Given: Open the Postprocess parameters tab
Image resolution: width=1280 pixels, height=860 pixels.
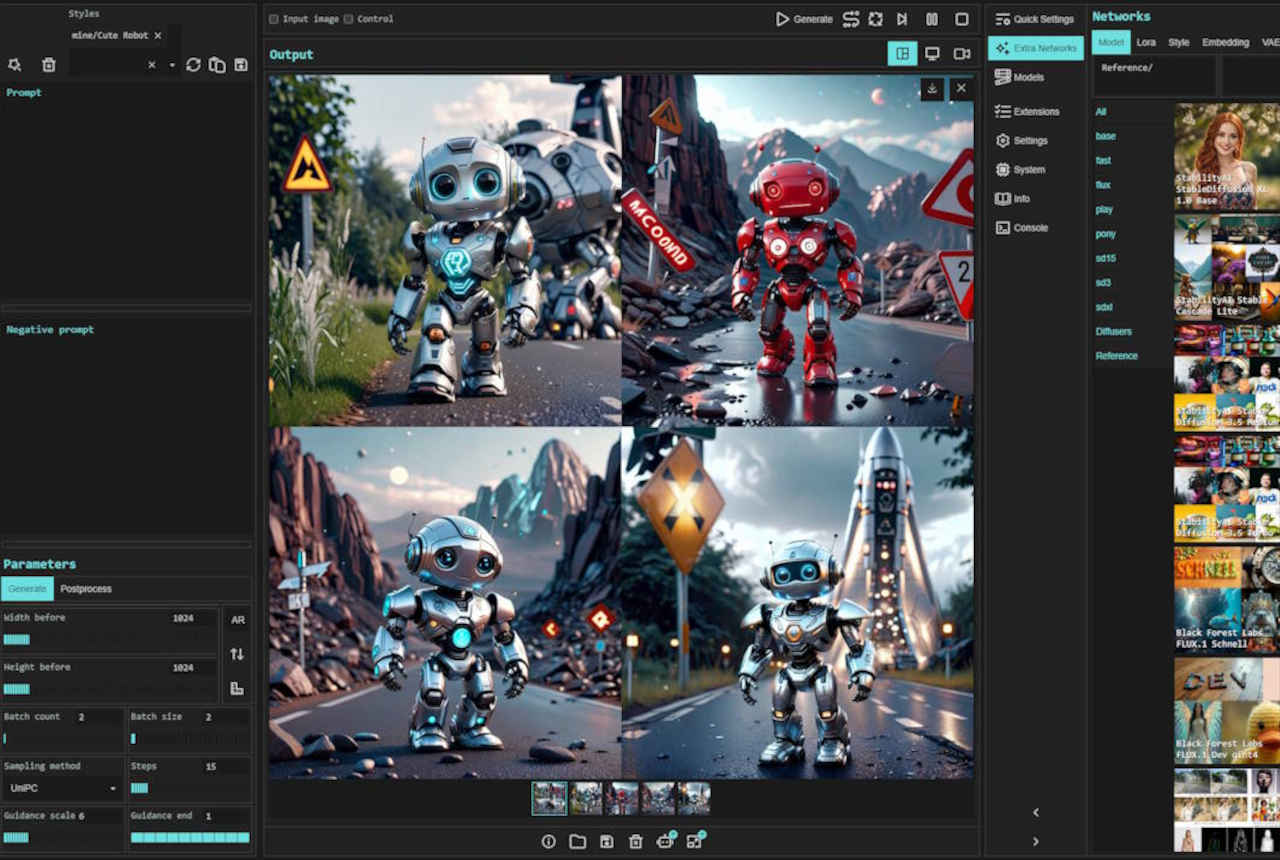Looking at the screenshot, I should click(x=86, y=589).
